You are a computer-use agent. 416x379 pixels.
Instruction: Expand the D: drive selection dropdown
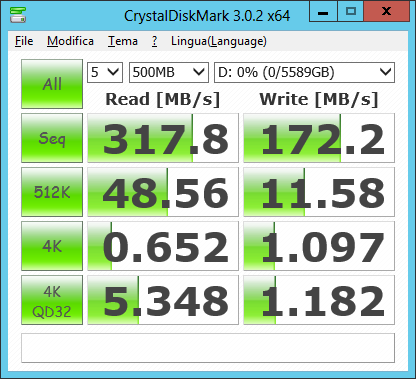click(304, 72)
